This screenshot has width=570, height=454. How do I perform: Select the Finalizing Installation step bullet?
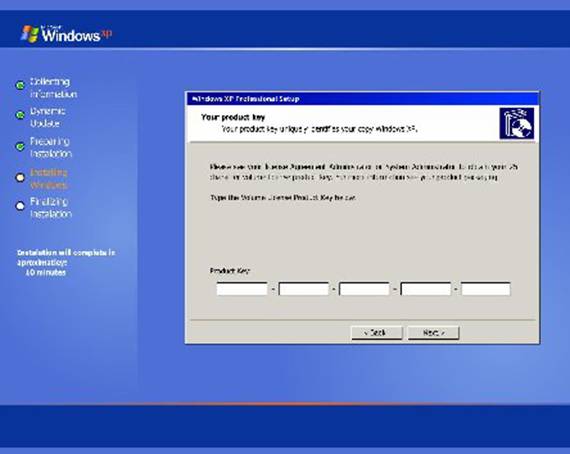point(20,206)
